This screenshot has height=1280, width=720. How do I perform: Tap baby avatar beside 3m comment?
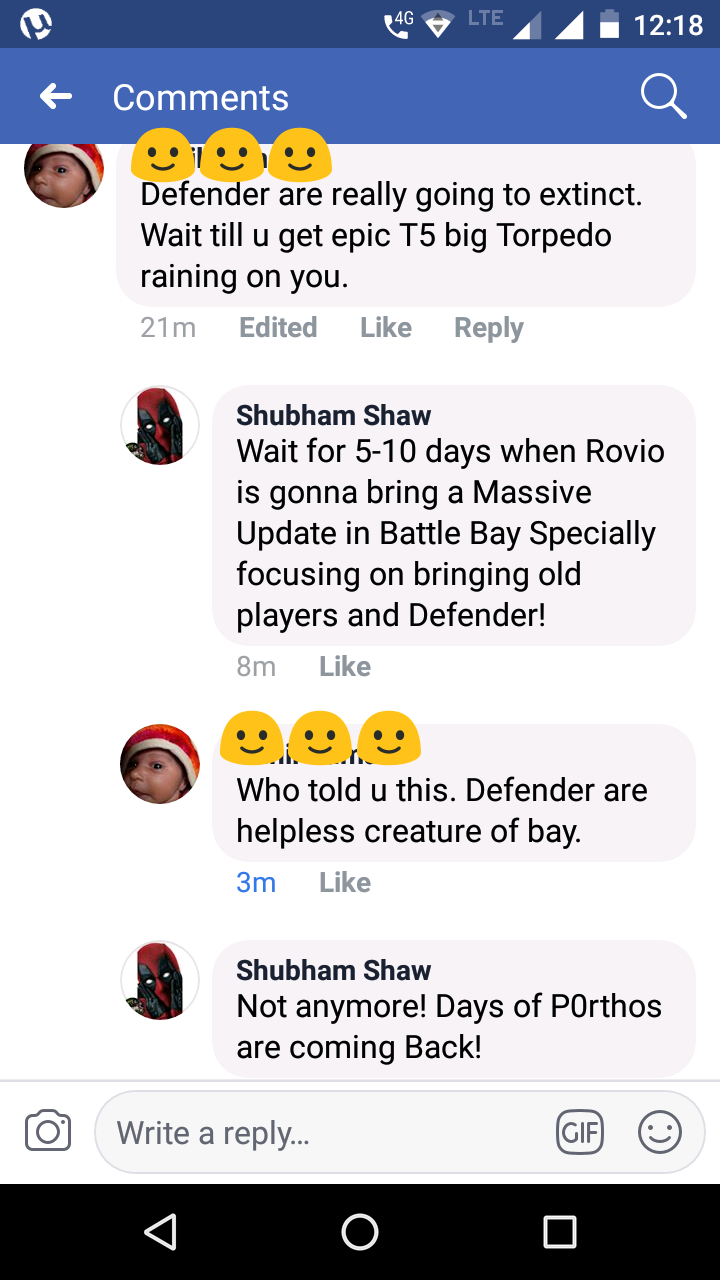[160, 764]
